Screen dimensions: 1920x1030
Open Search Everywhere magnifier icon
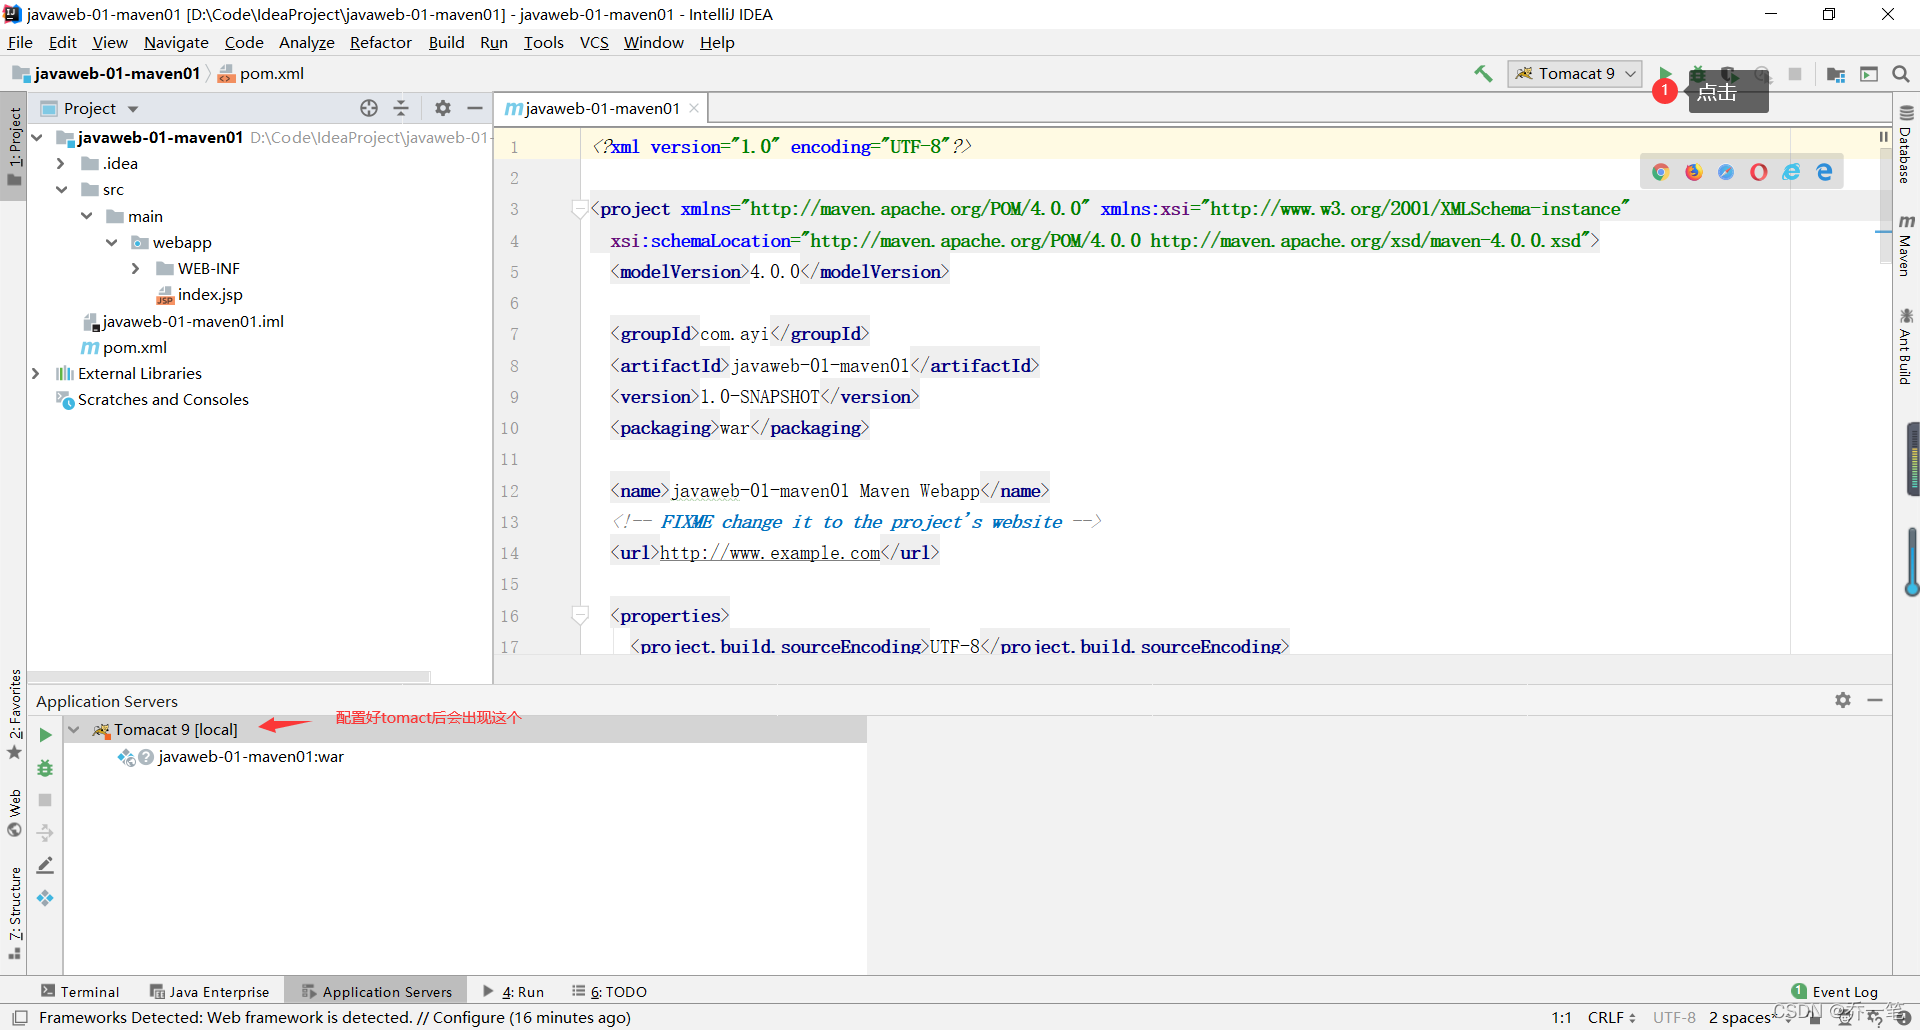tap(1901, 74)
